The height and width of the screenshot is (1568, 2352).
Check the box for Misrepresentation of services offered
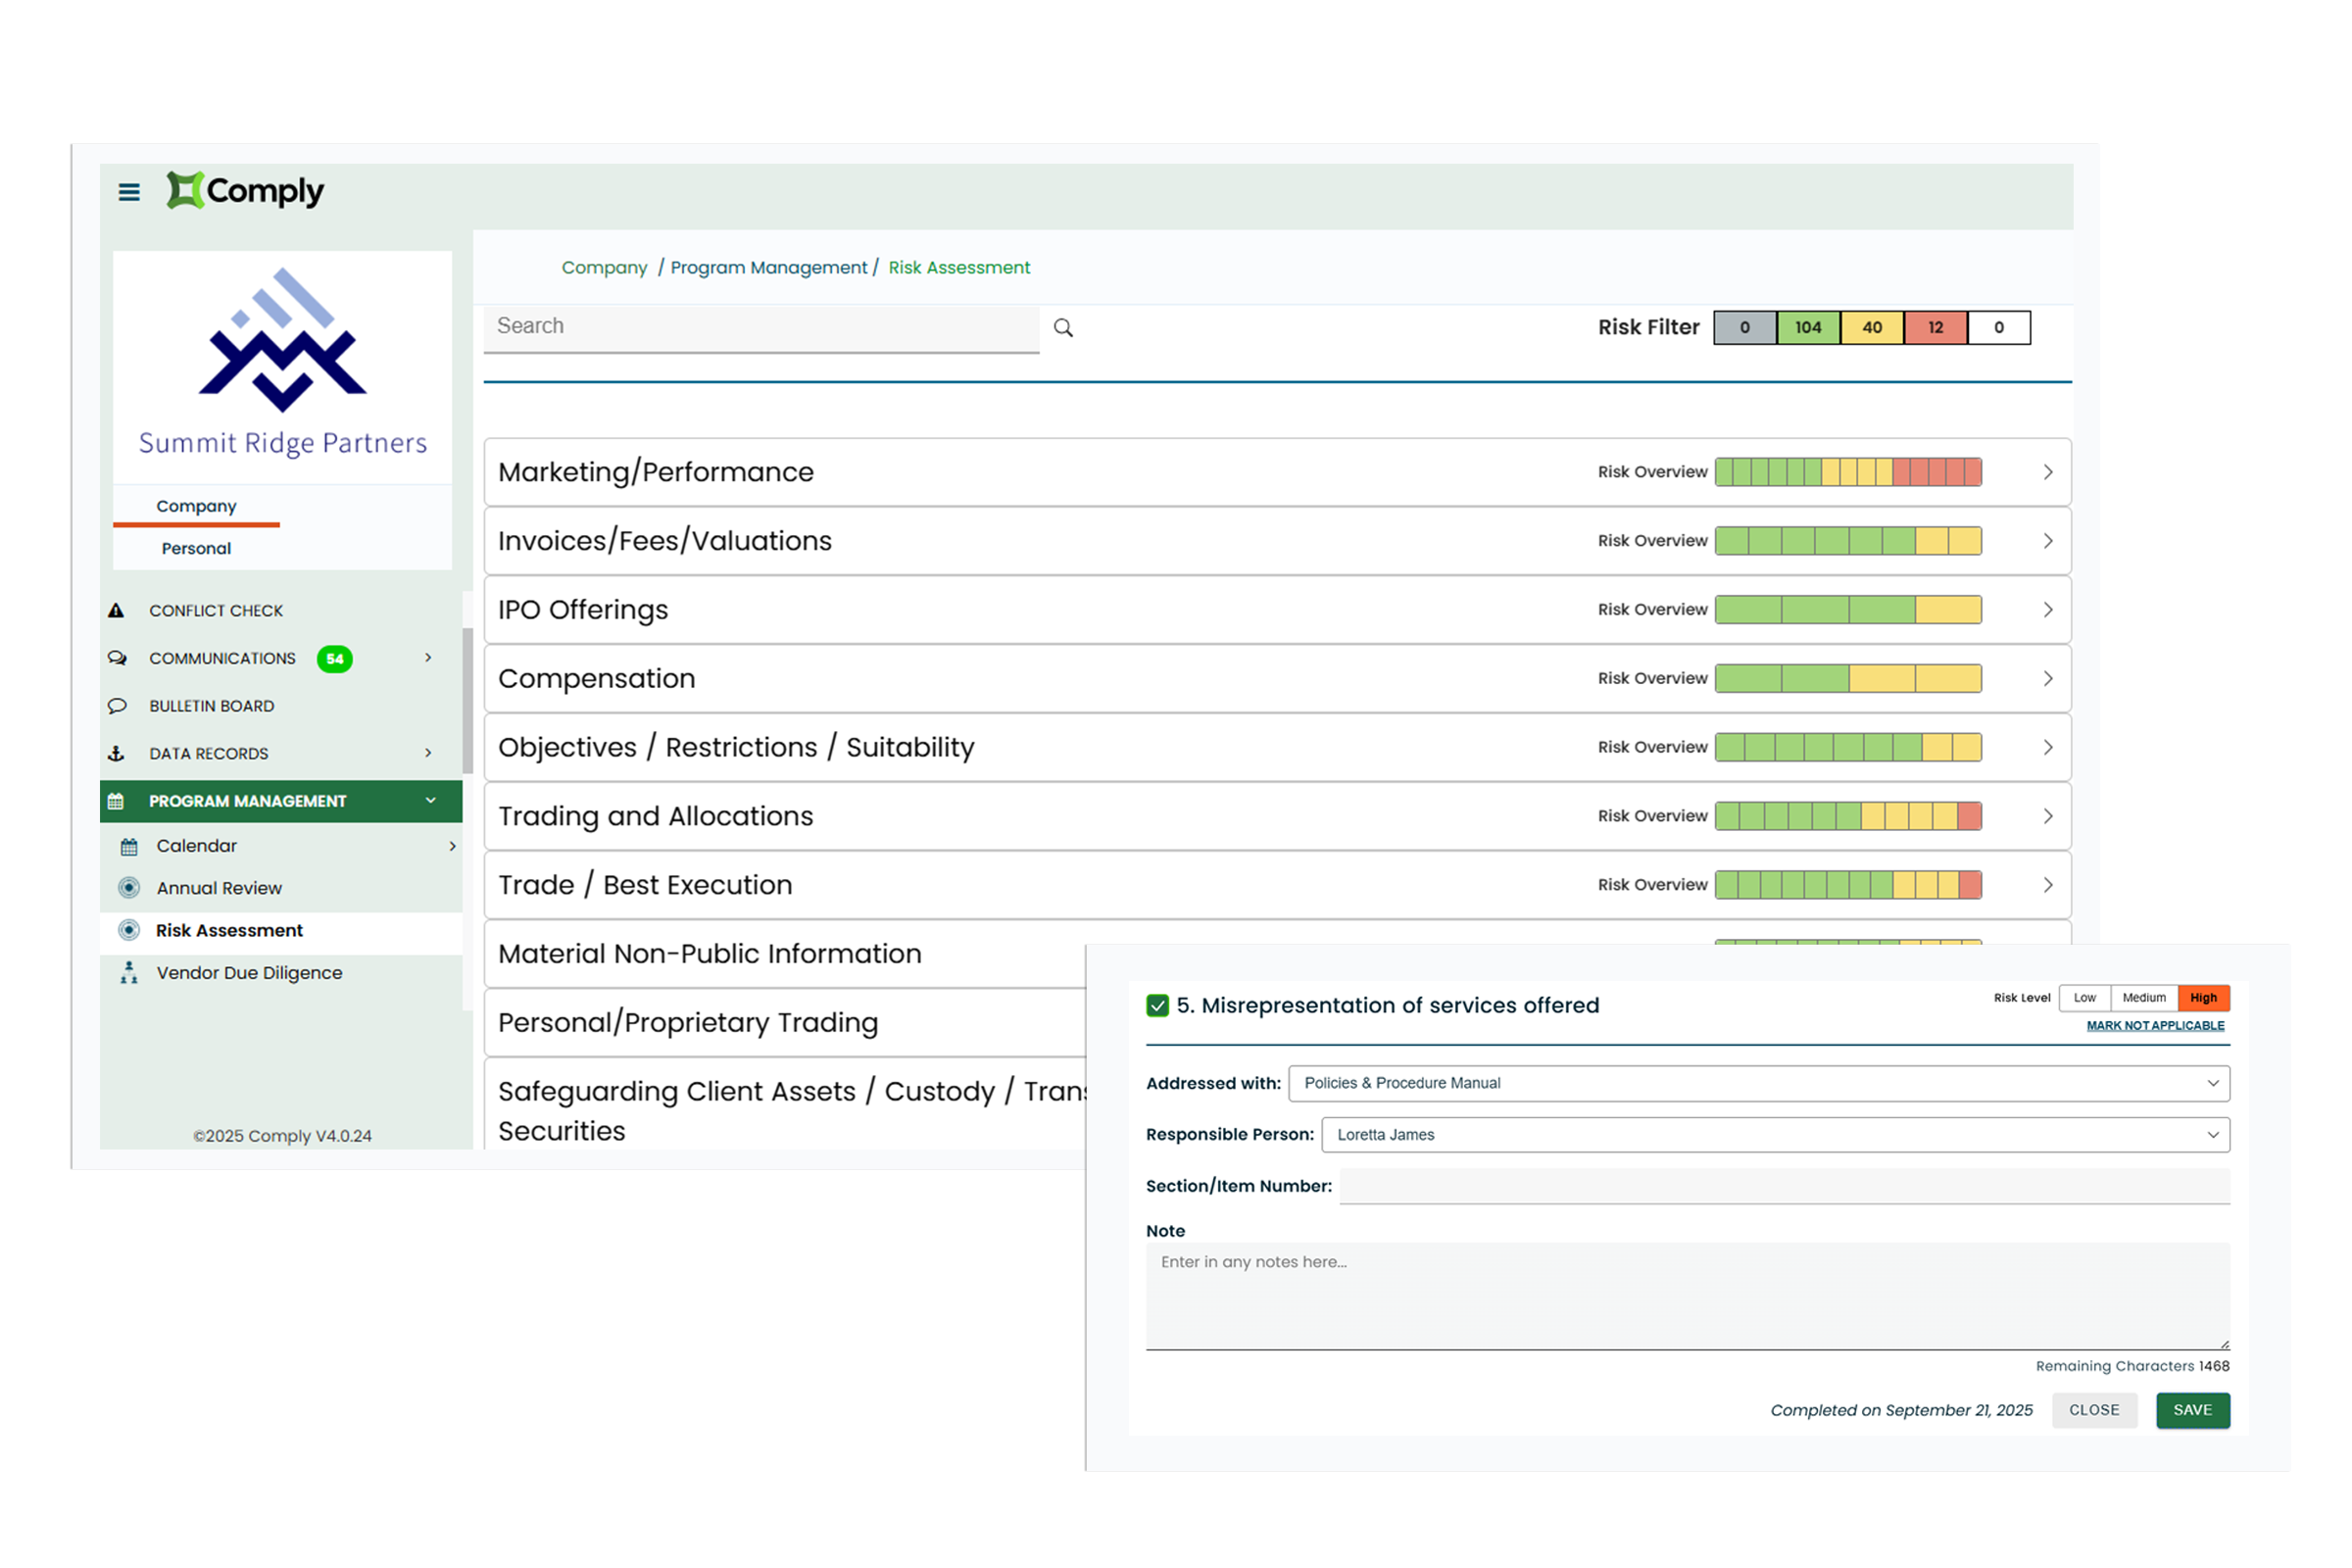tap(1157, 1005)
